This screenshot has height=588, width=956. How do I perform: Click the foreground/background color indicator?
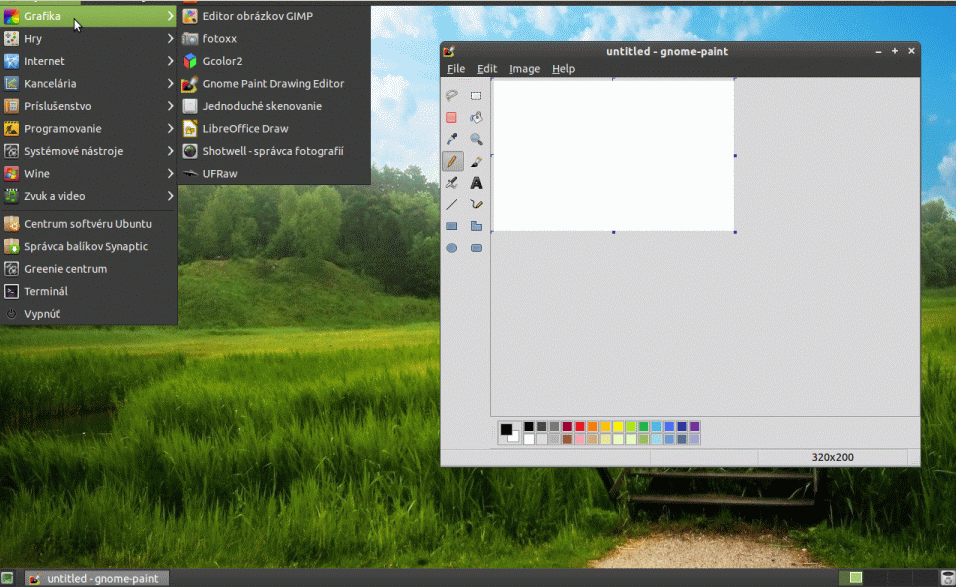point(510,432)
